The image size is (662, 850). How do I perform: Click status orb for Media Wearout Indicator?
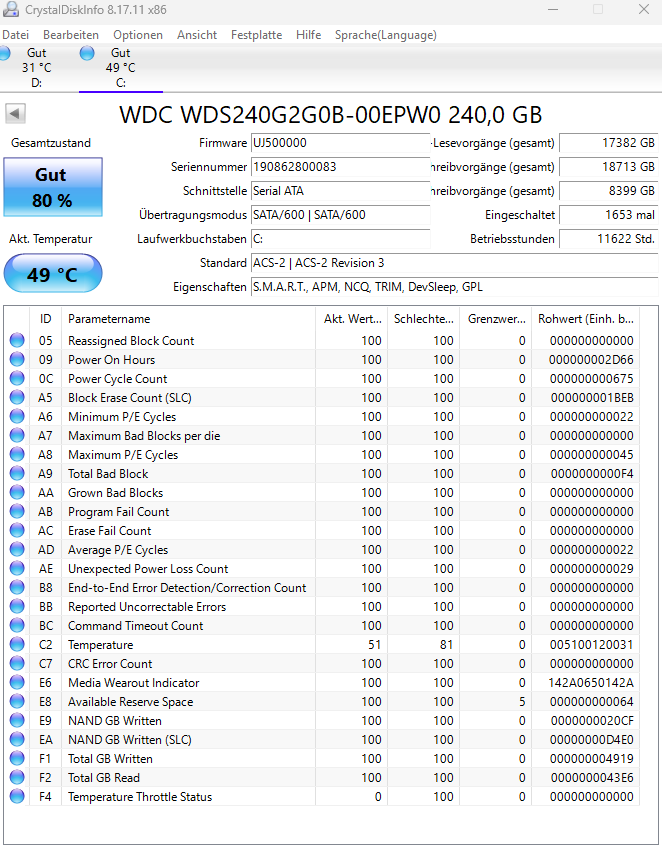[x=17, y=682]
